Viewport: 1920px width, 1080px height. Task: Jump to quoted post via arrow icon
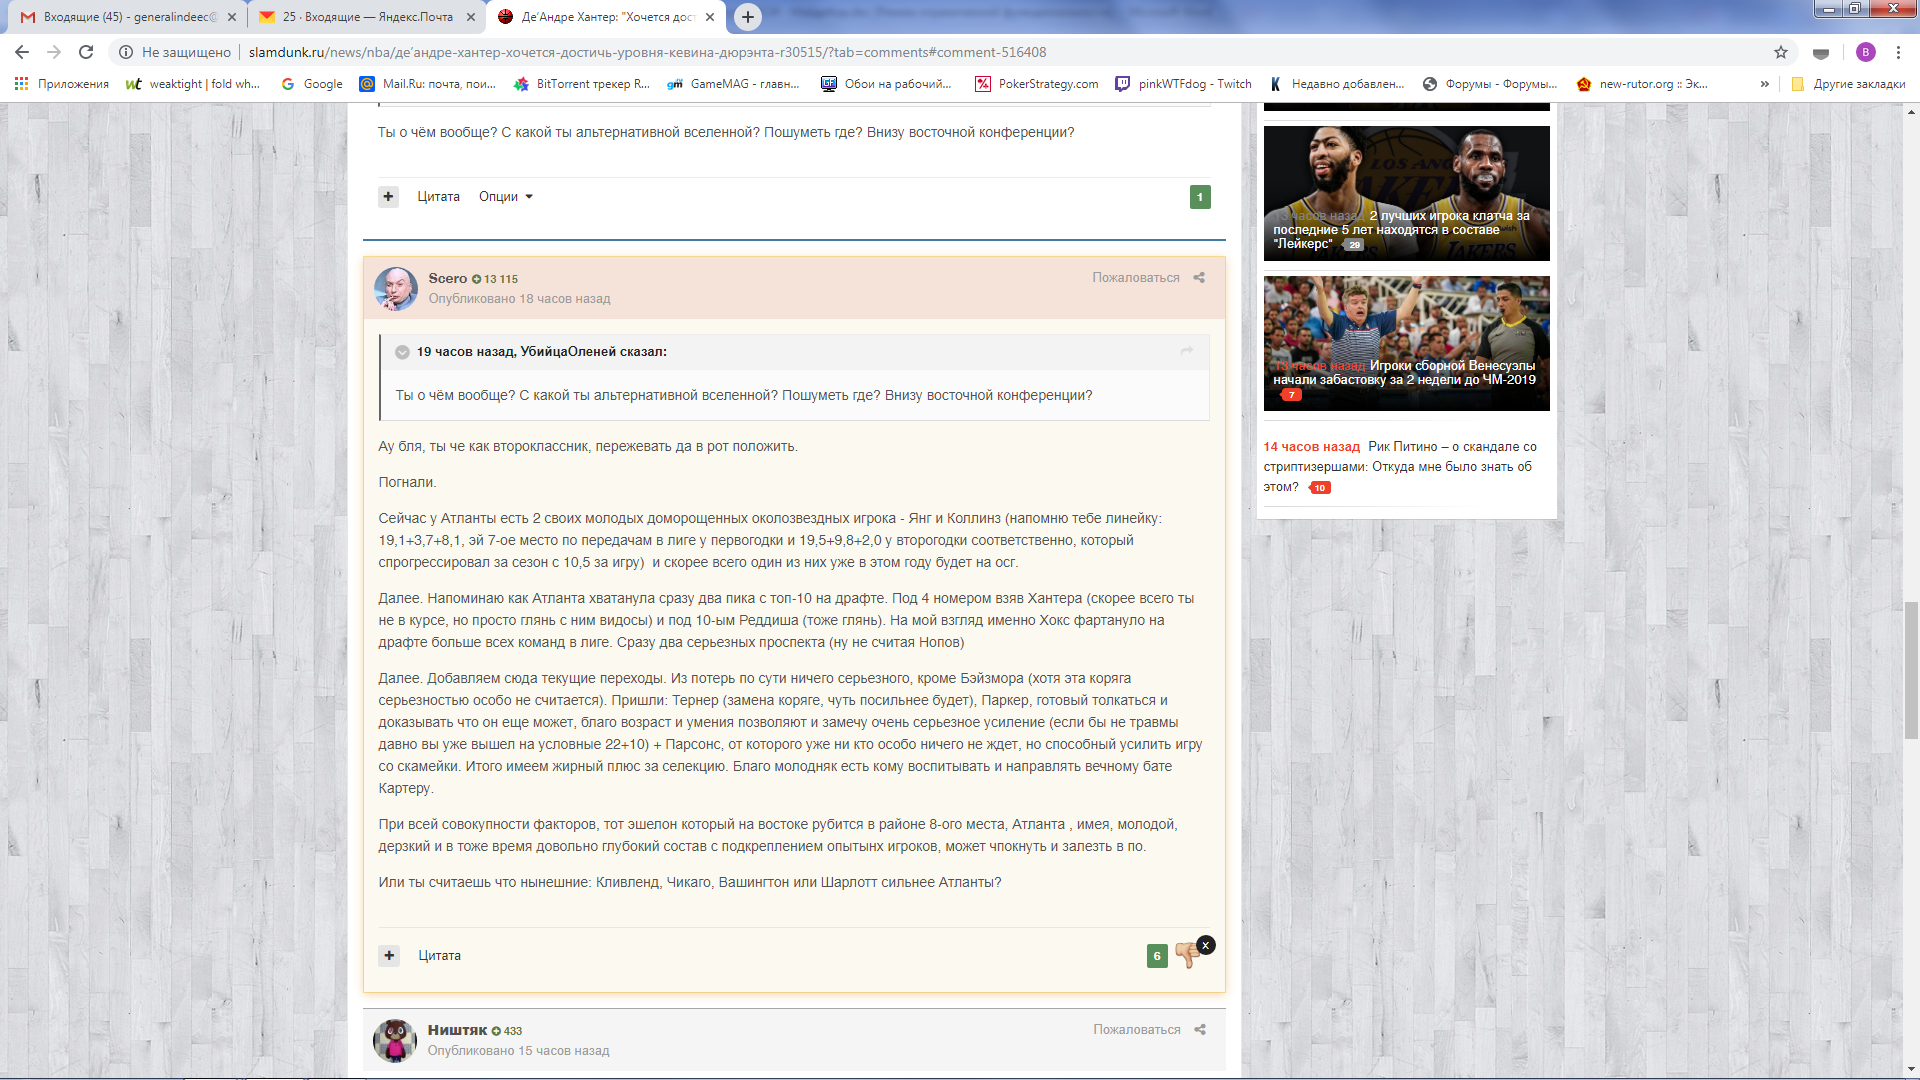pyautogui.click(x=1187, y=351)
